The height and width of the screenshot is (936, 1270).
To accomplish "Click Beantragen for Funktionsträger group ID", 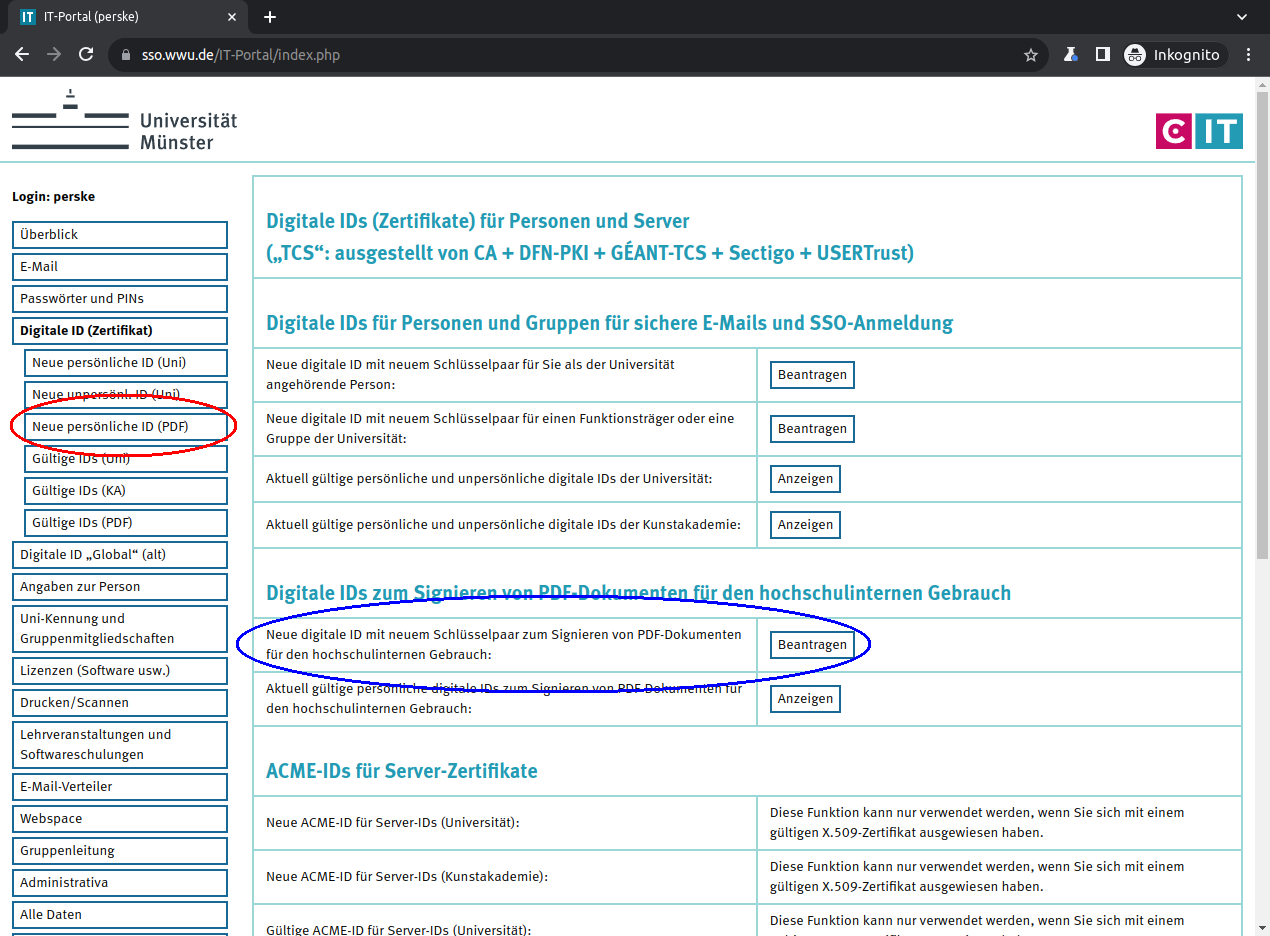I will click(x=812, y=429).
